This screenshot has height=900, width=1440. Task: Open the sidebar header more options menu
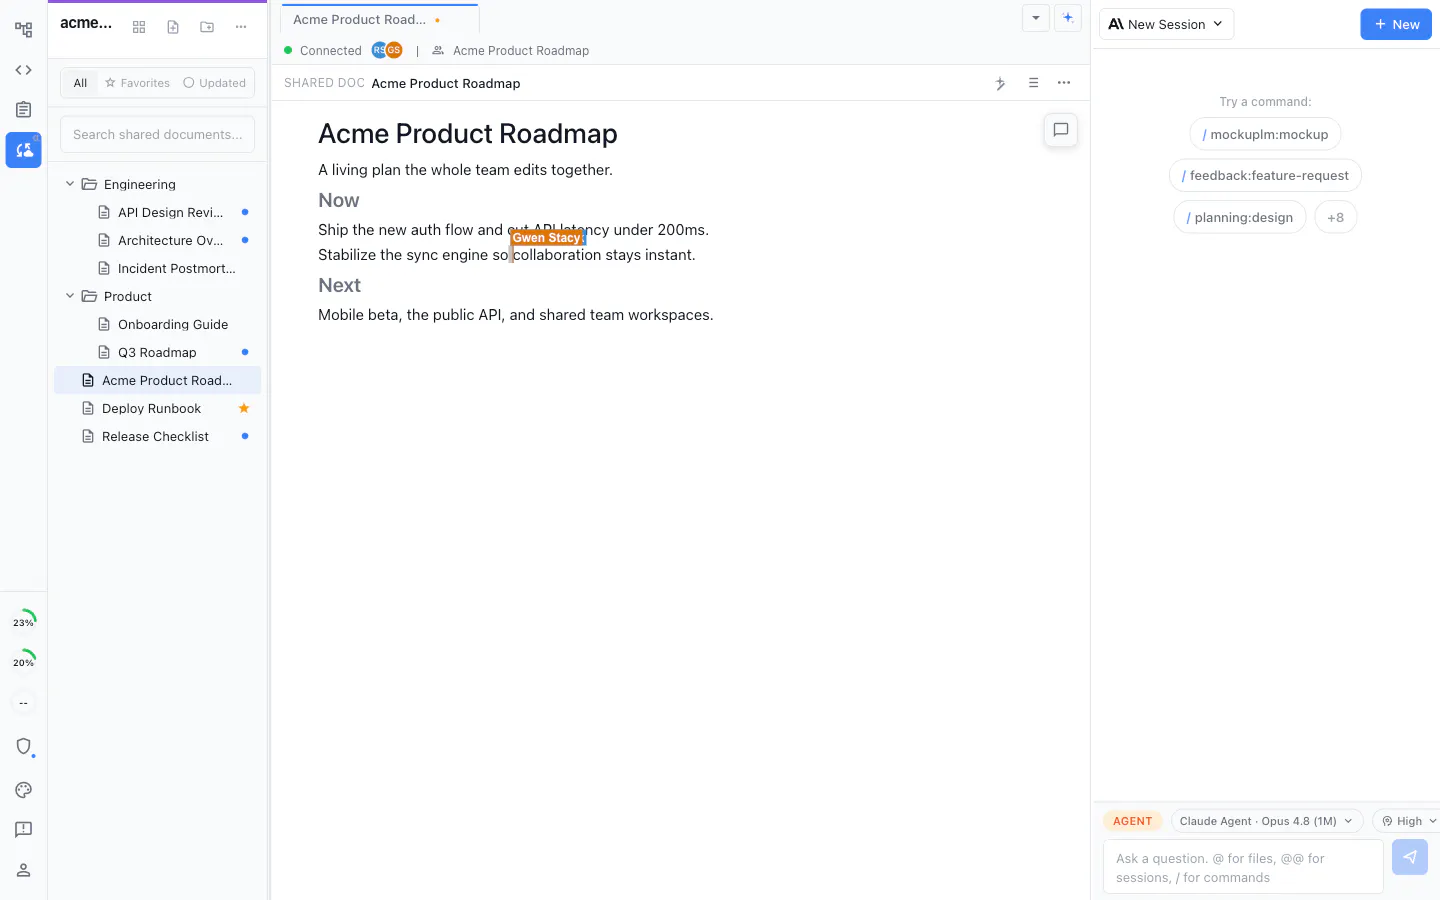point(241,27)
